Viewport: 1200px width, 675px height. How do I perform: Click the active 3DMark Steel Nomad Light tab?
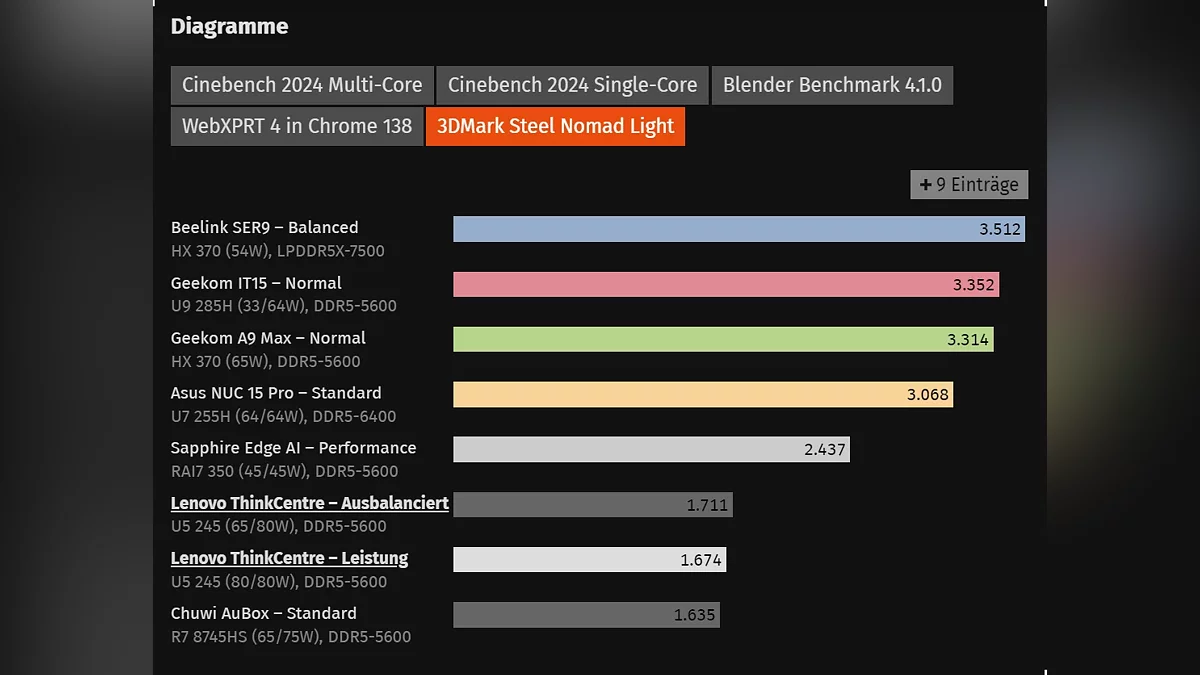555,127
